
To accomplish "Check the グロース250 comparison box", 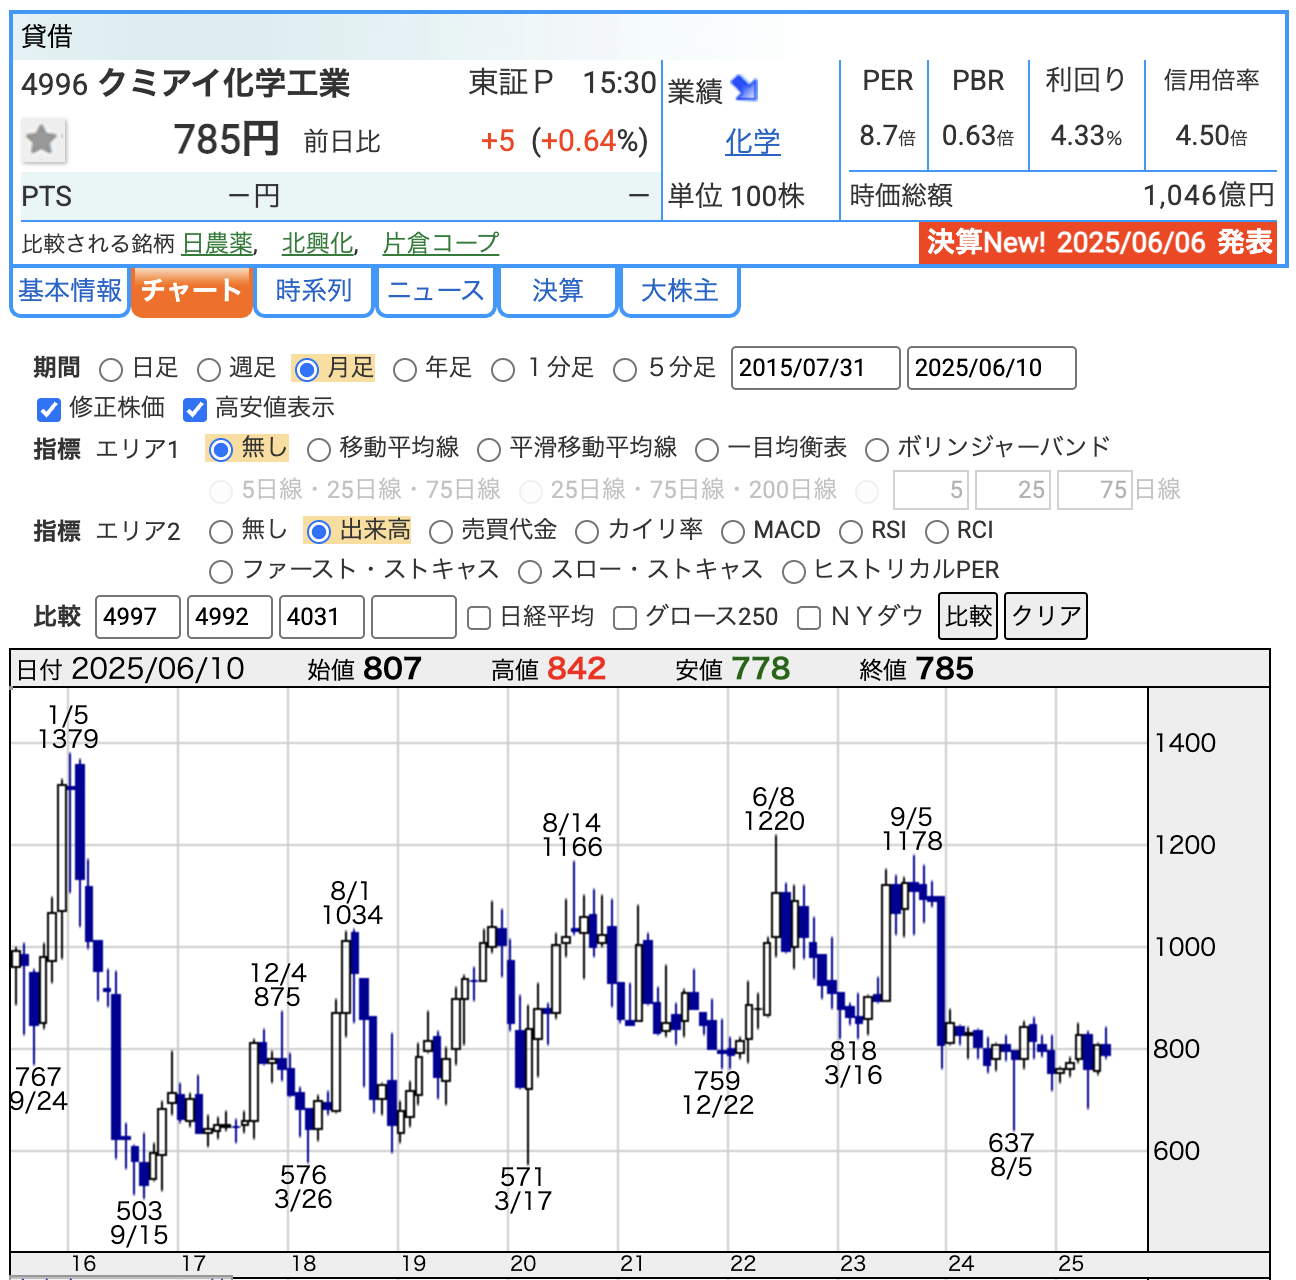I will point(625,618).
